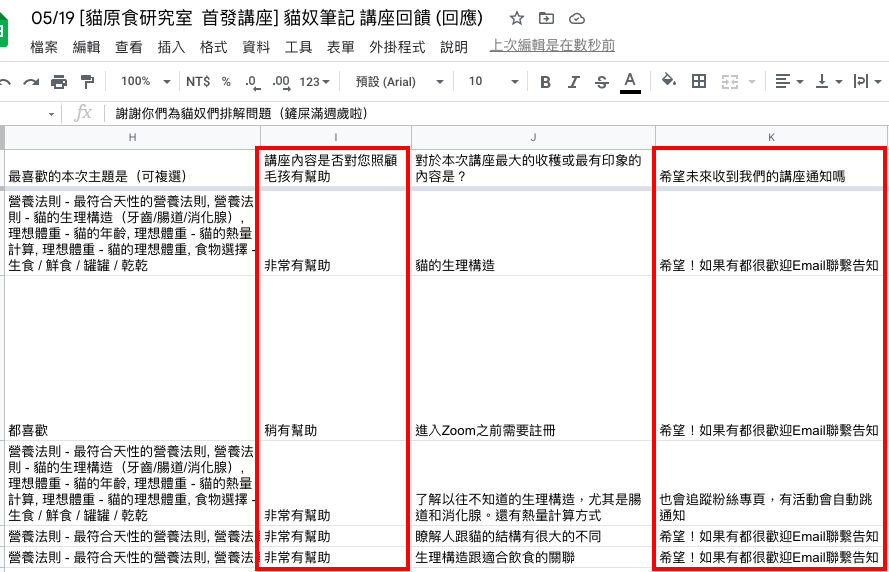889x572 pixels.
Task: Open the 插入 menu
Action: tap(172, 47)
